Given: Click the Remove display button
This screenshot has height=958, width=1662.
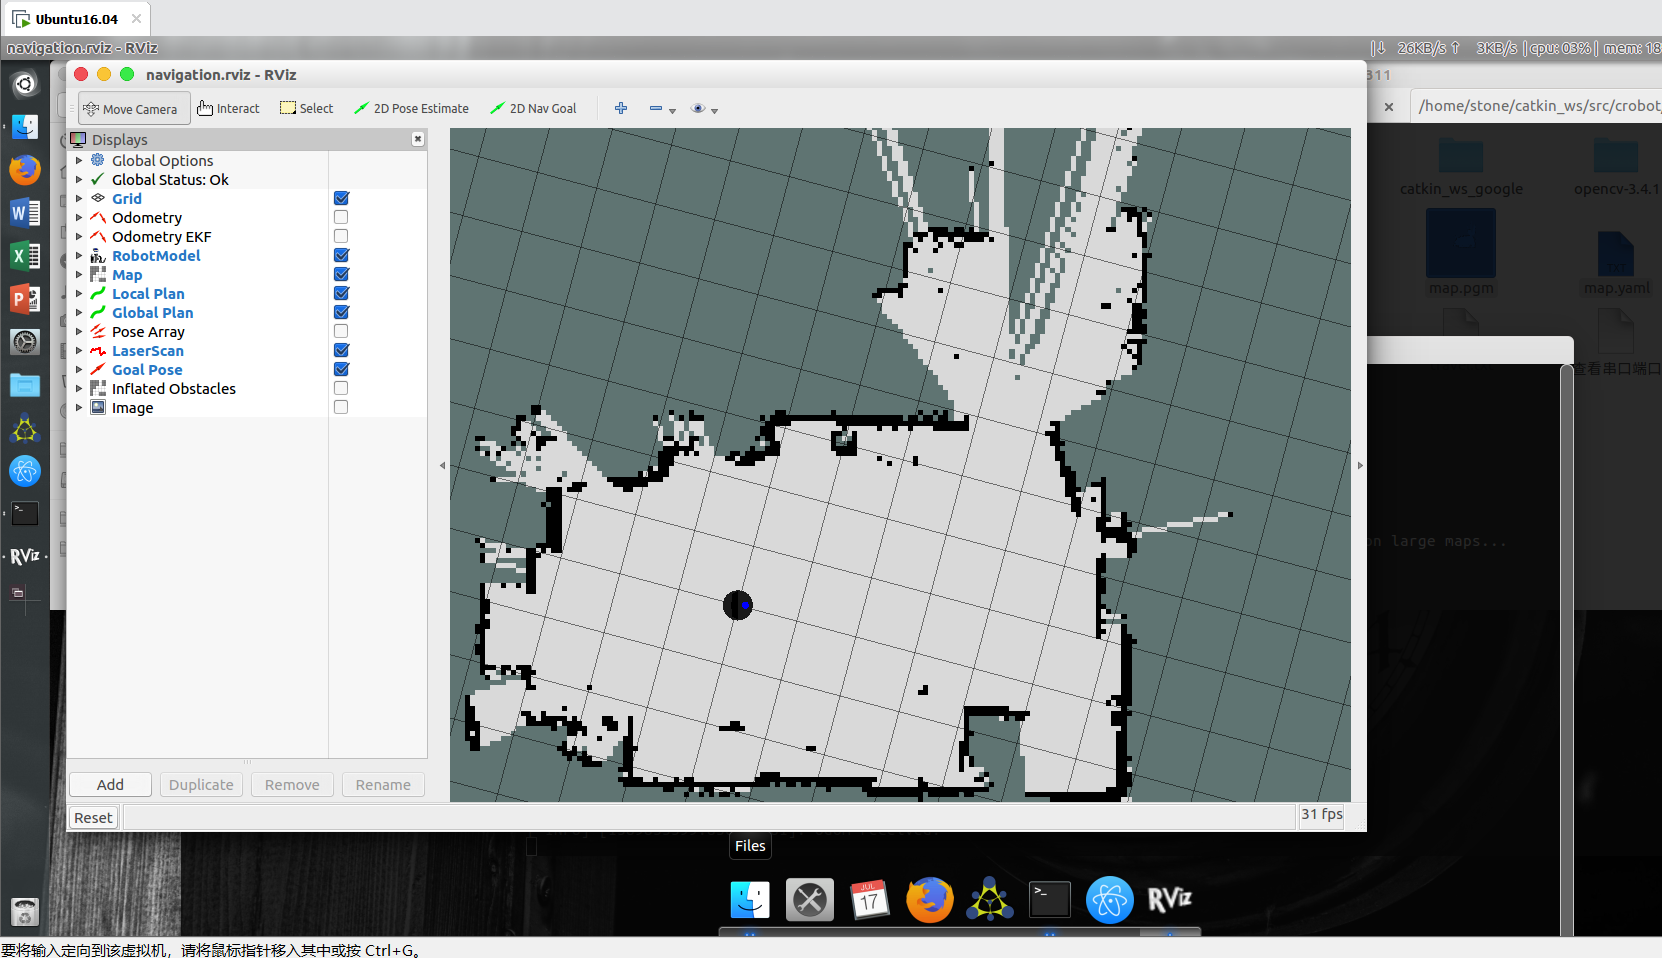Looking at the screenshot, I should [x=292, y=785].
